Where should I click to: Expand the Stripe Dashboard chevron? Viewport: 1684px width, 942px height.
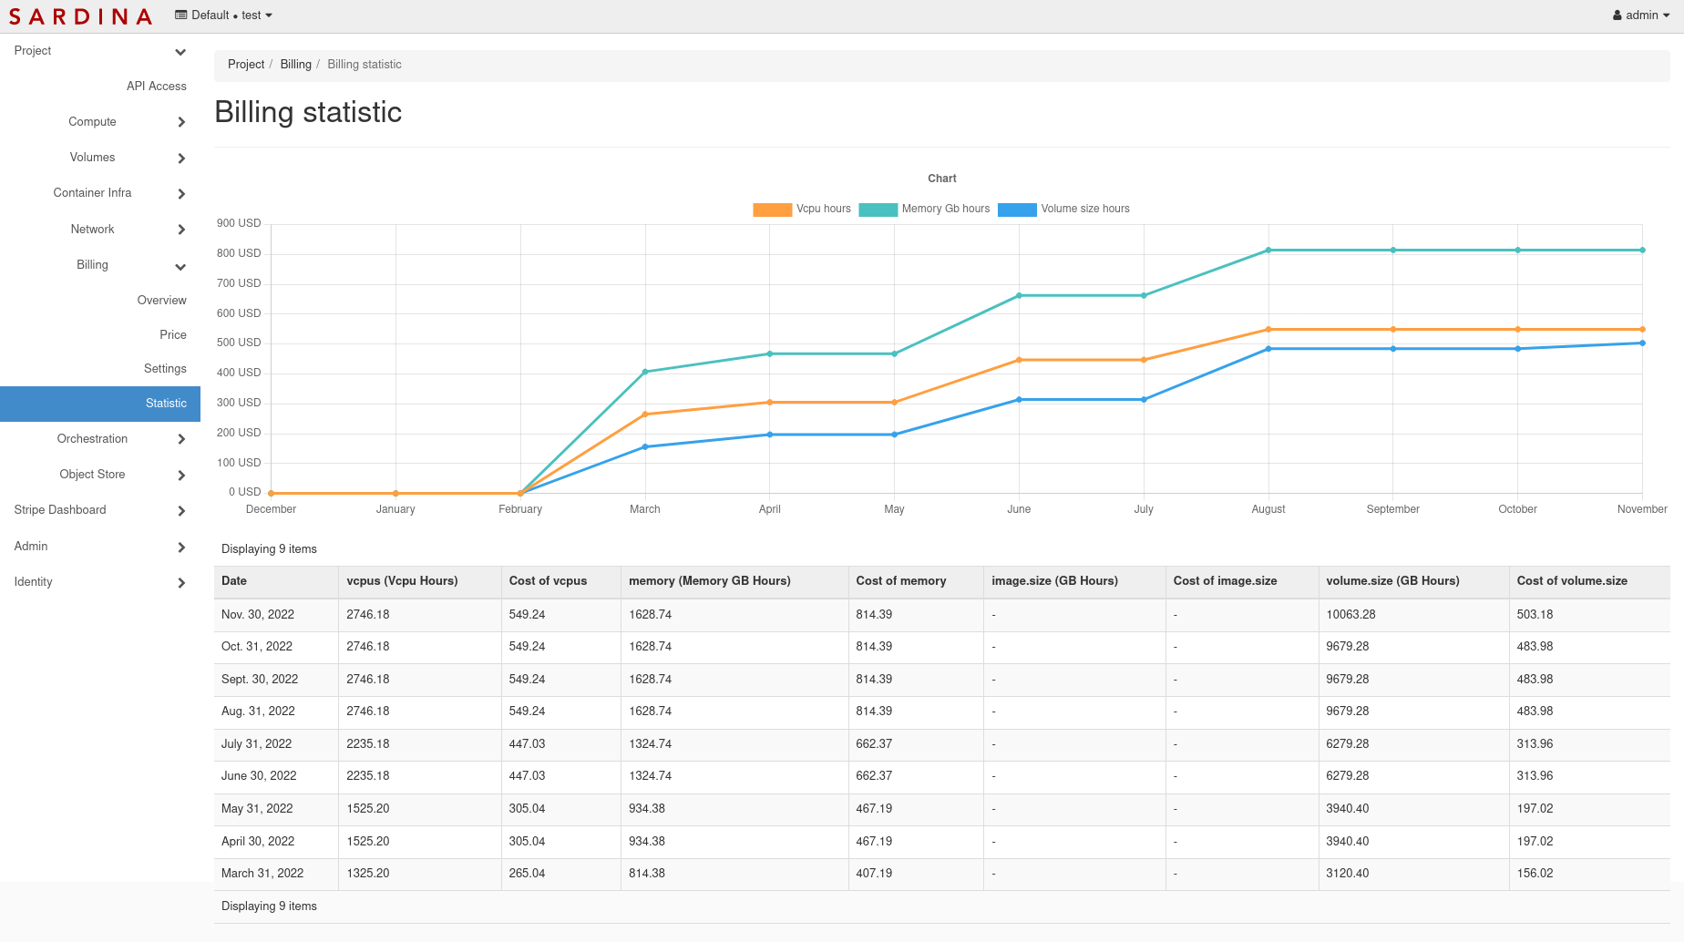pos(181,511)
